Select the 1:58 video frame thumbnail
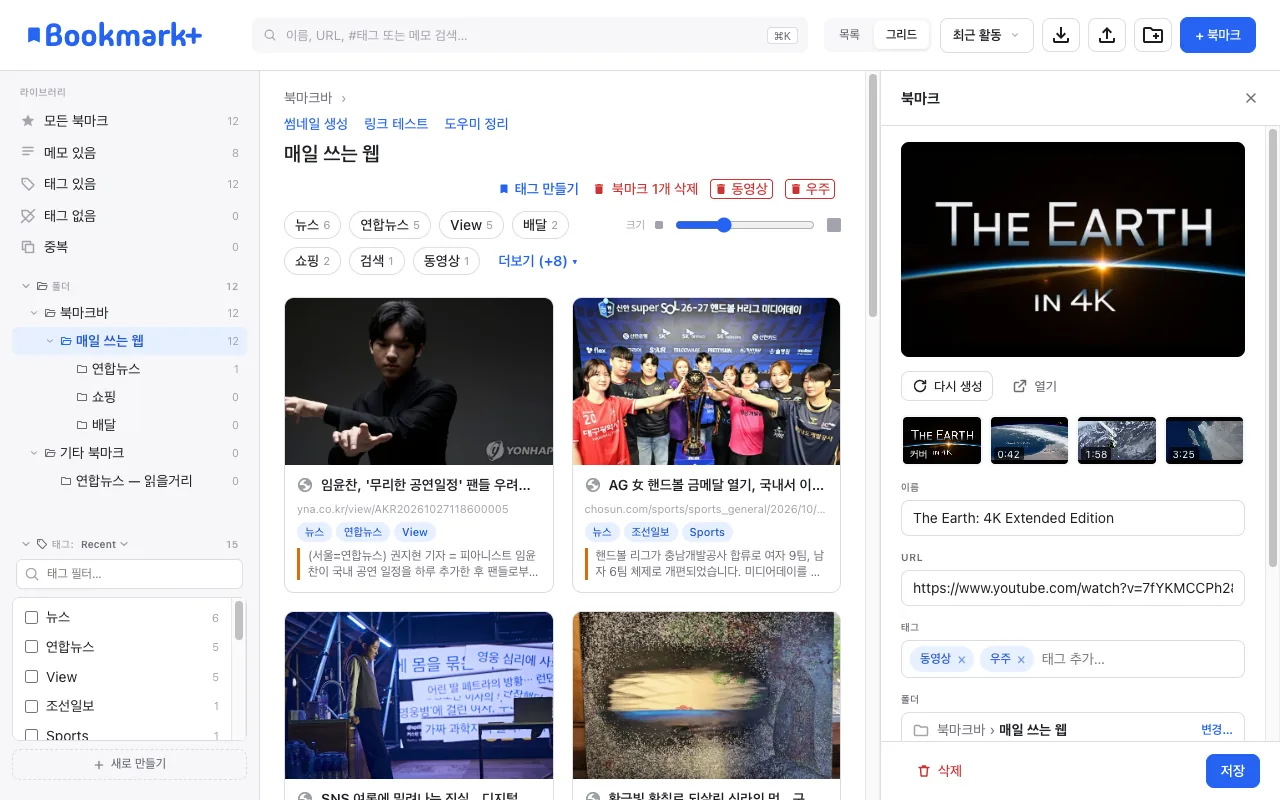Screen dimensions: 1280x800 click(1117, 440)
